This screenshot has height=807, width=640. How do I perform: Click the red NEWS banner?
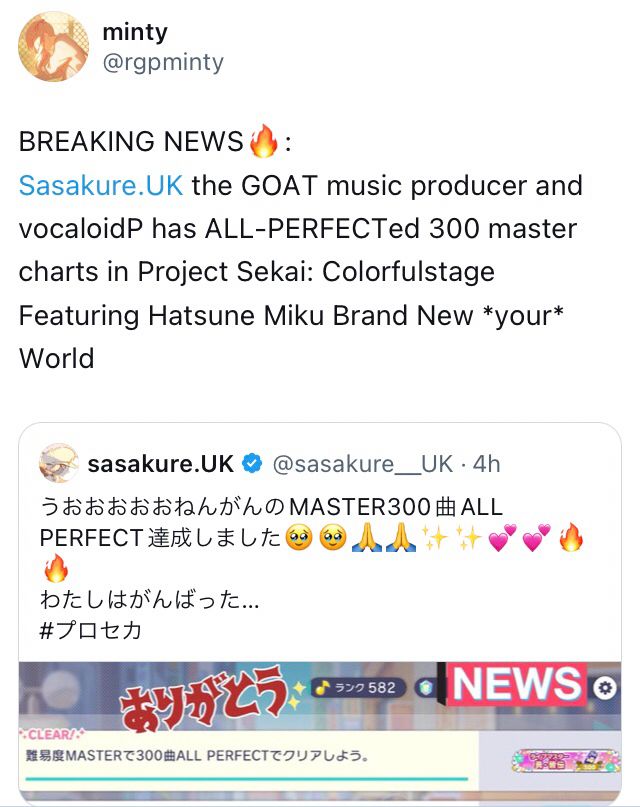[517, 684]
